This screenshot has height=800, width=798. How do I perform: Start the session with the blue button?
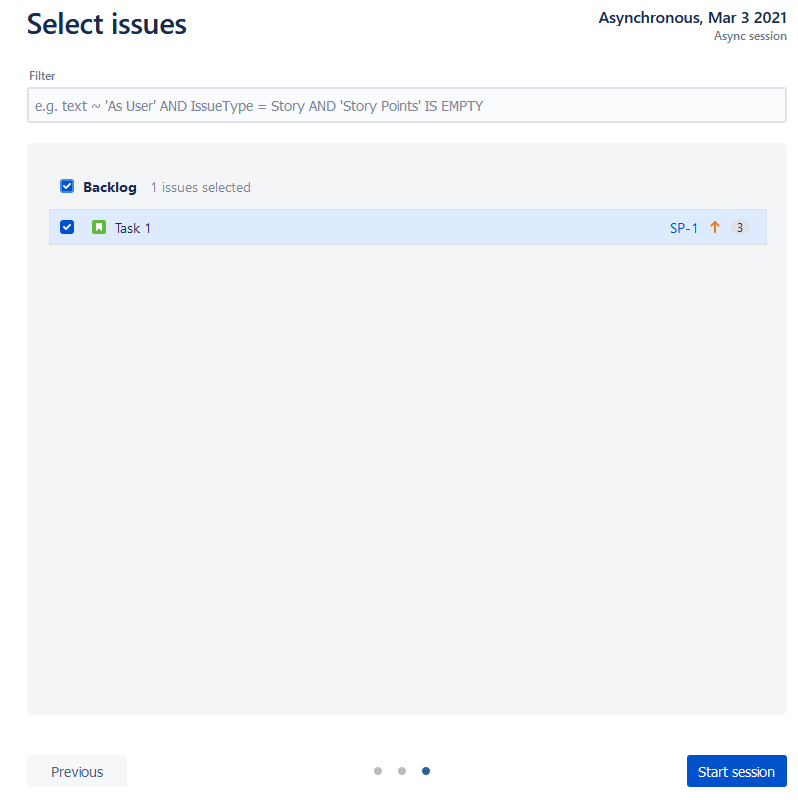[736, 771]
